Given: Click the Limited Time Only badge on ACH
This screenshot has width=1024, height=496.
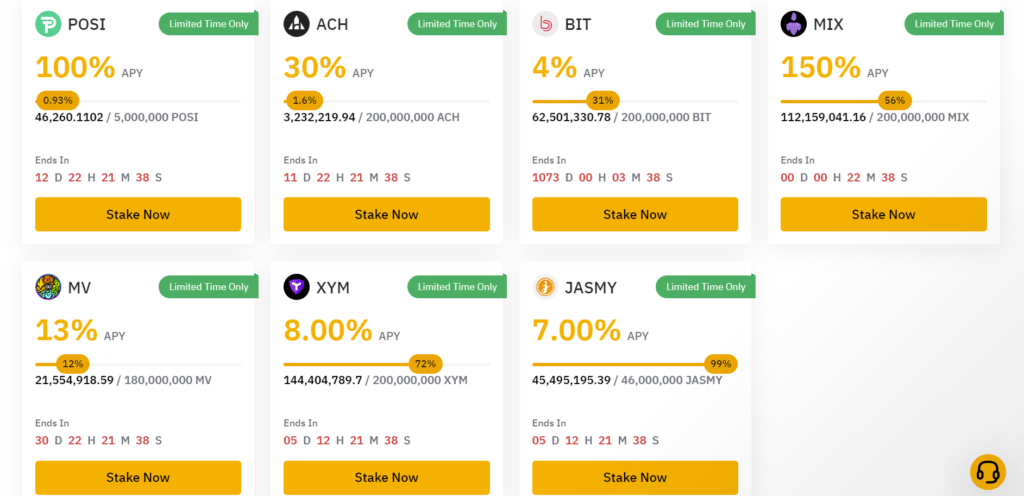Looking at the screenshot, I should [457, 24].
